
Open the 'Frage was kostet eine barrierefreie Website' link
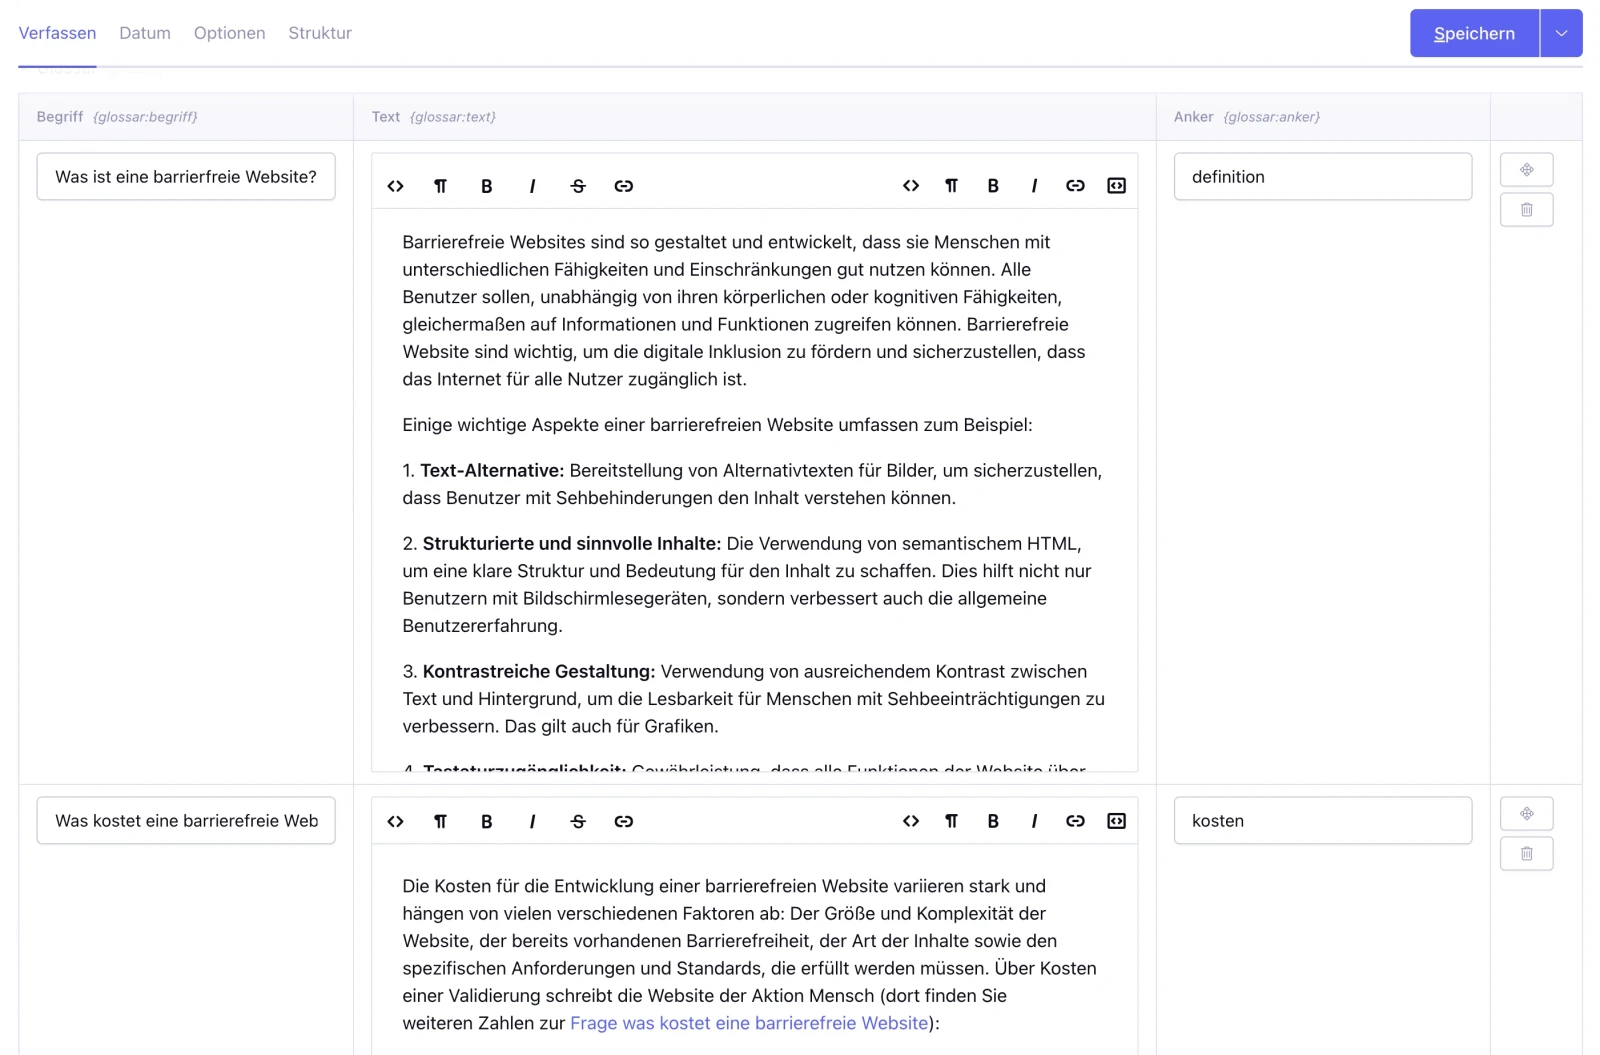coord(749,1023)
